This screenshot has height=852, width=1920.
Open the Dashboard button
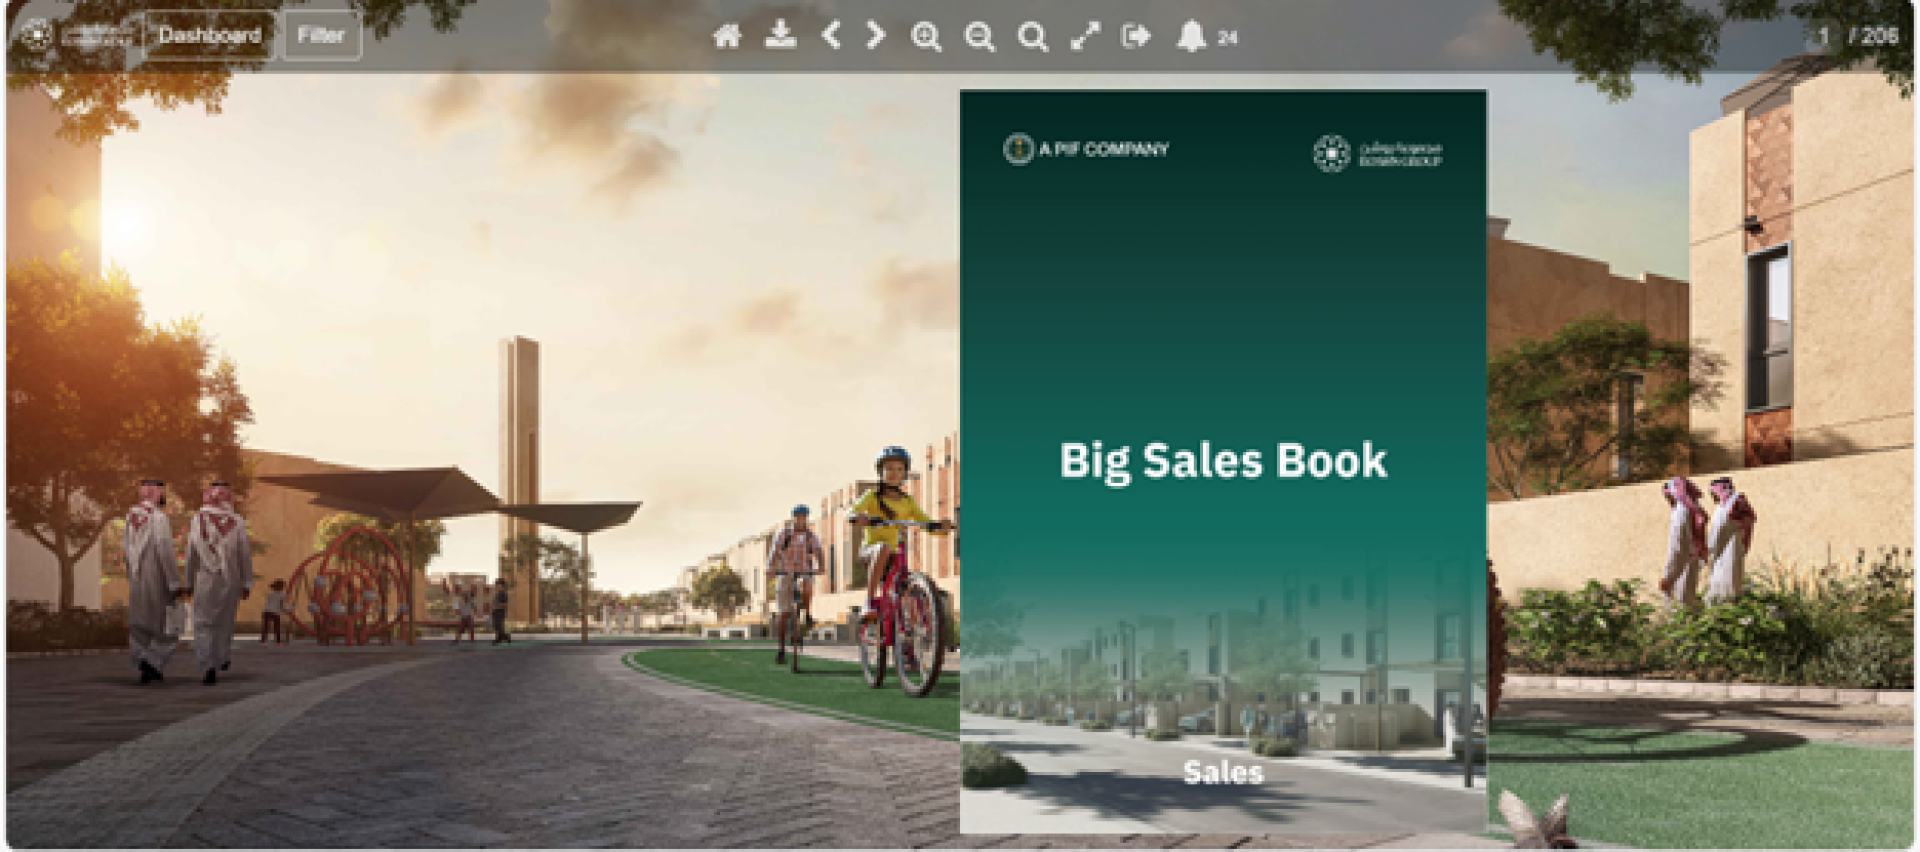point(209,35)
